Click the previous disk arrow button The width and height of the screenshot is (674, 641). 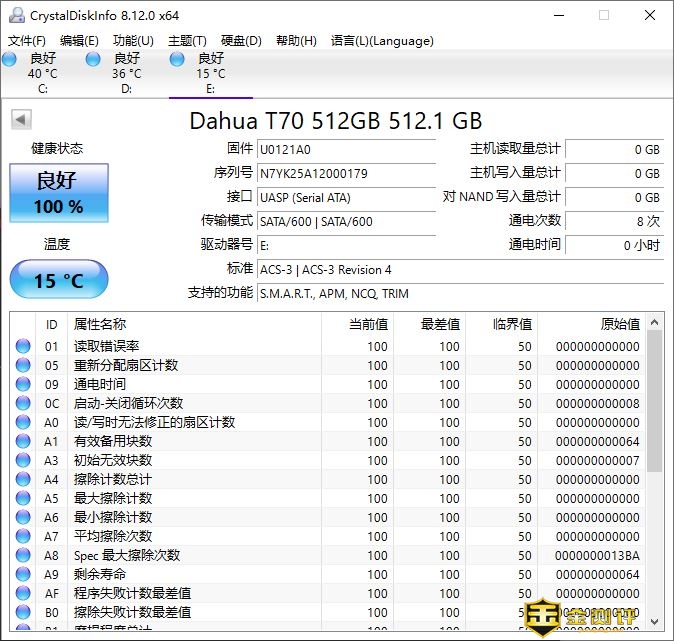pyautogui.click(x=20, y=120)
